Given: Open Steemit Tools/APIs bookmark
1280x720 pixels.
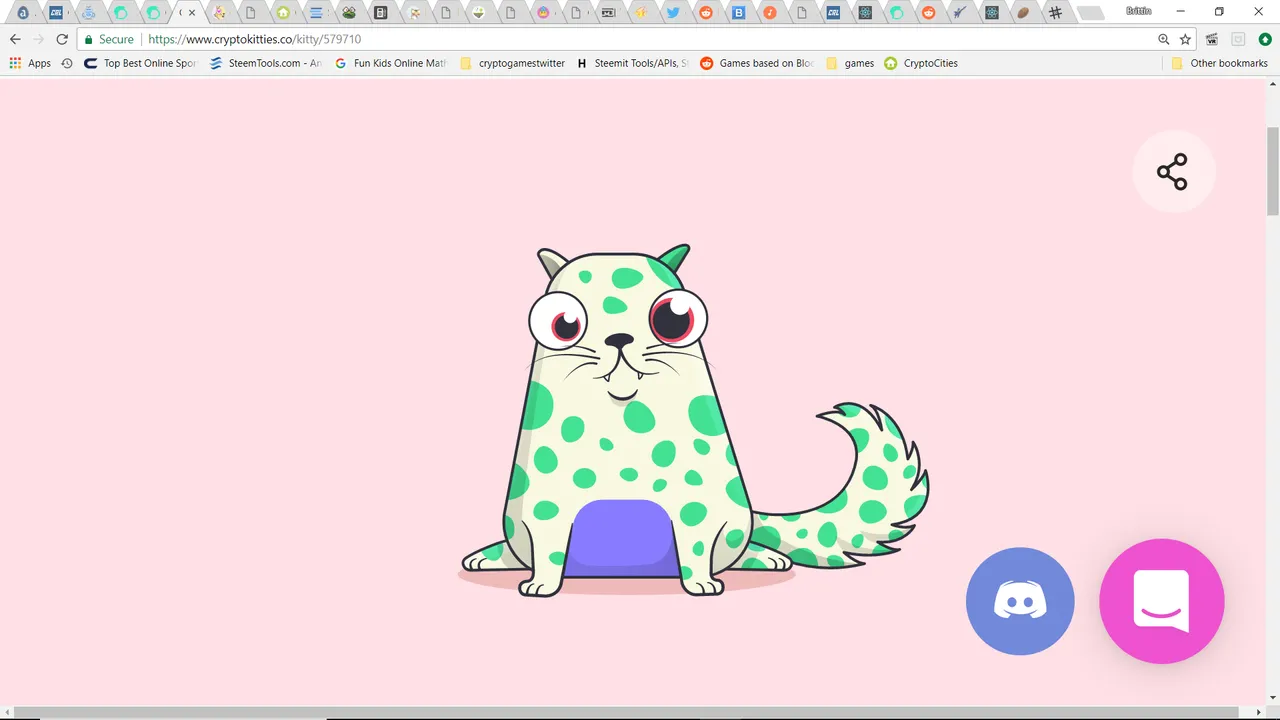Looking at the screenshot, I should point(632,63).
